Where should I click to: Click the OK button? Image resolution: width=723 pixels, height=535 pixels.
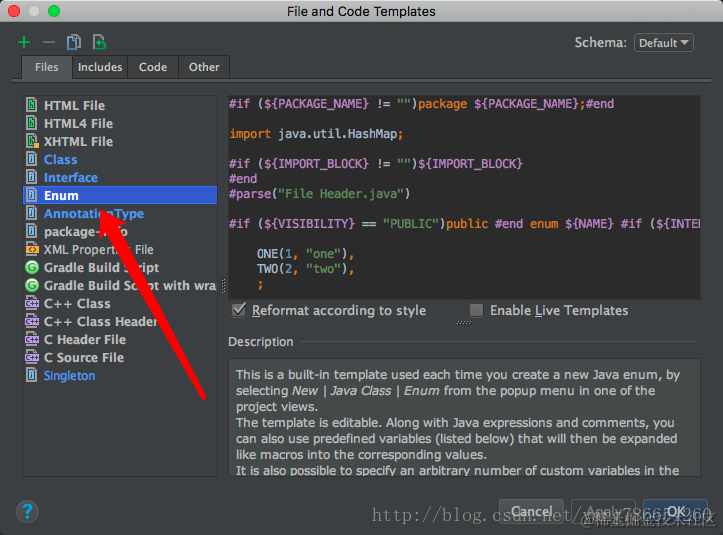676,511
